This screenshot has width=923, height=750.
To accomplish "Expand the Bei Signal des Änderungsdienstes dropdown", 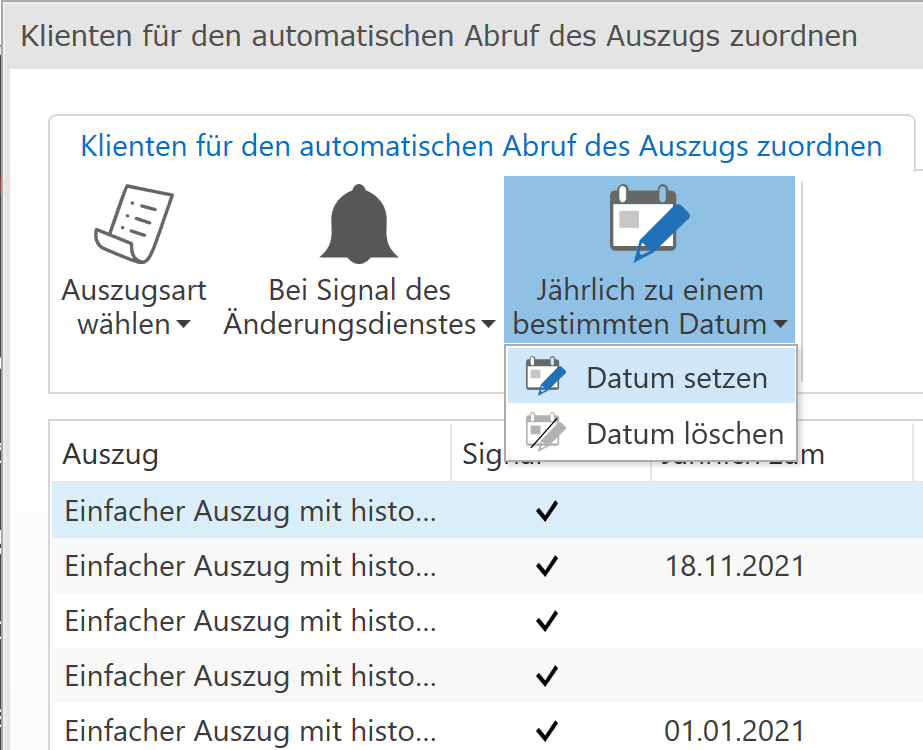I will click(x=486, y=324).
